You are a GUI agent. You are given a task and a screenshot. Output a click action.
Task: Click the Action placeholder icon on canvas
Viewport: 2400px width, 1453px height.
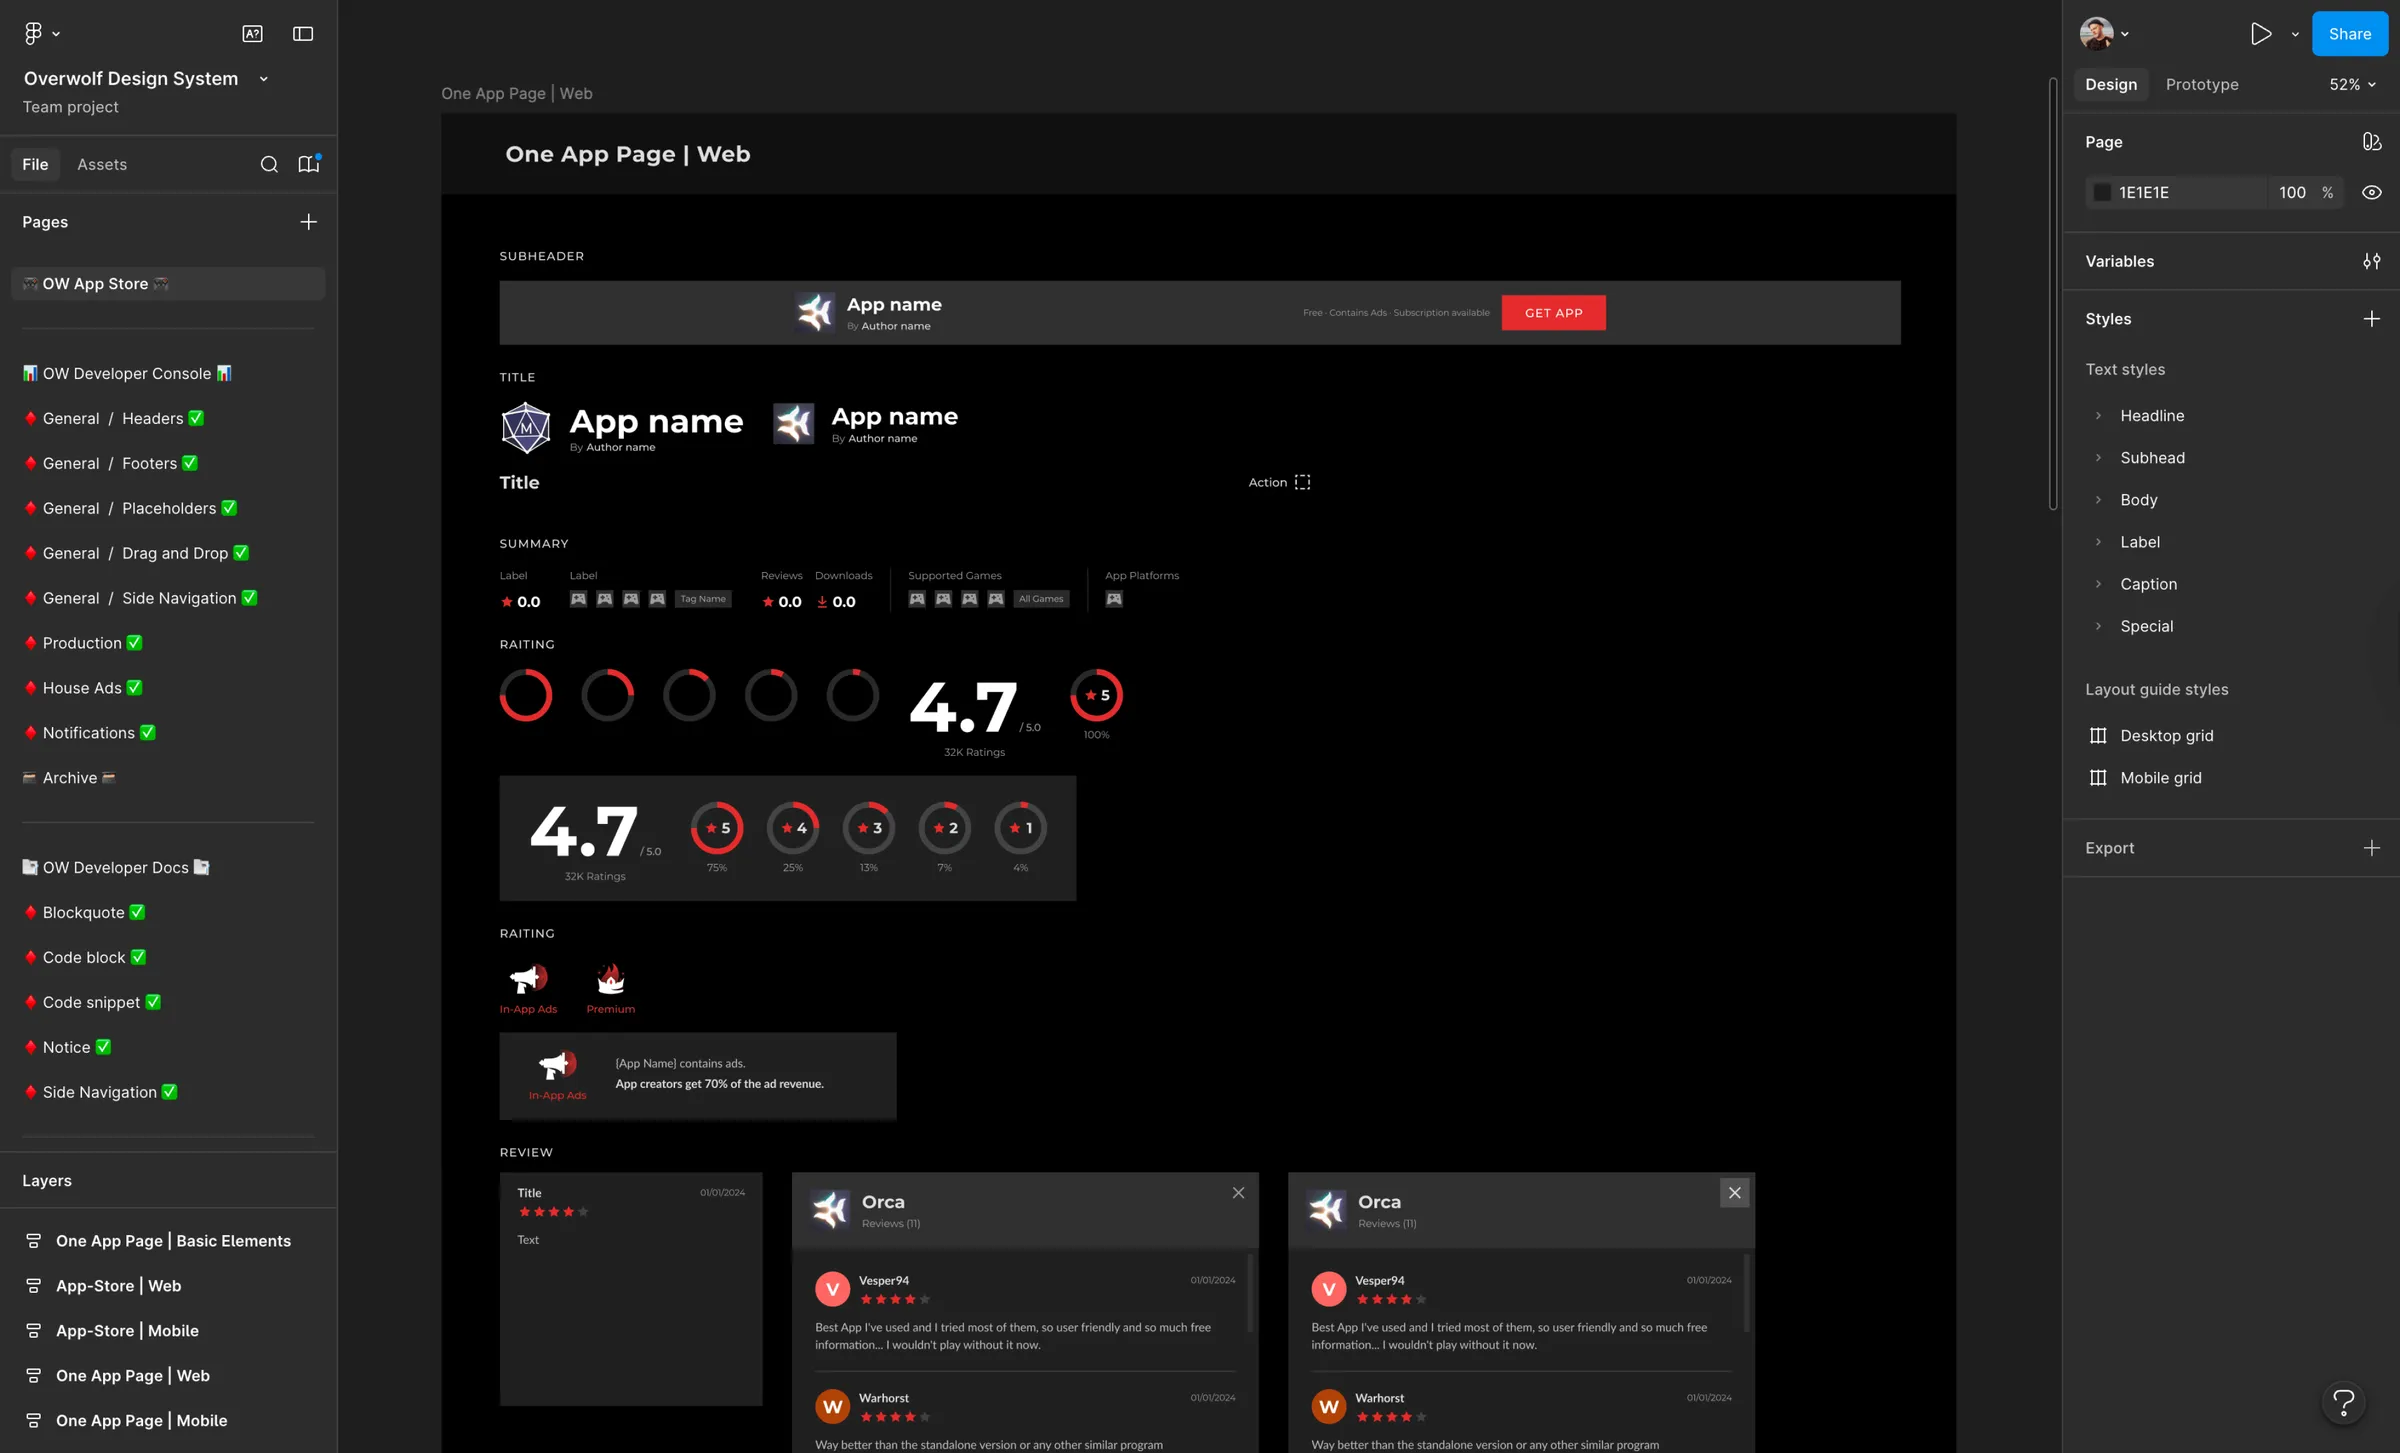click(x=1302, y=483)
